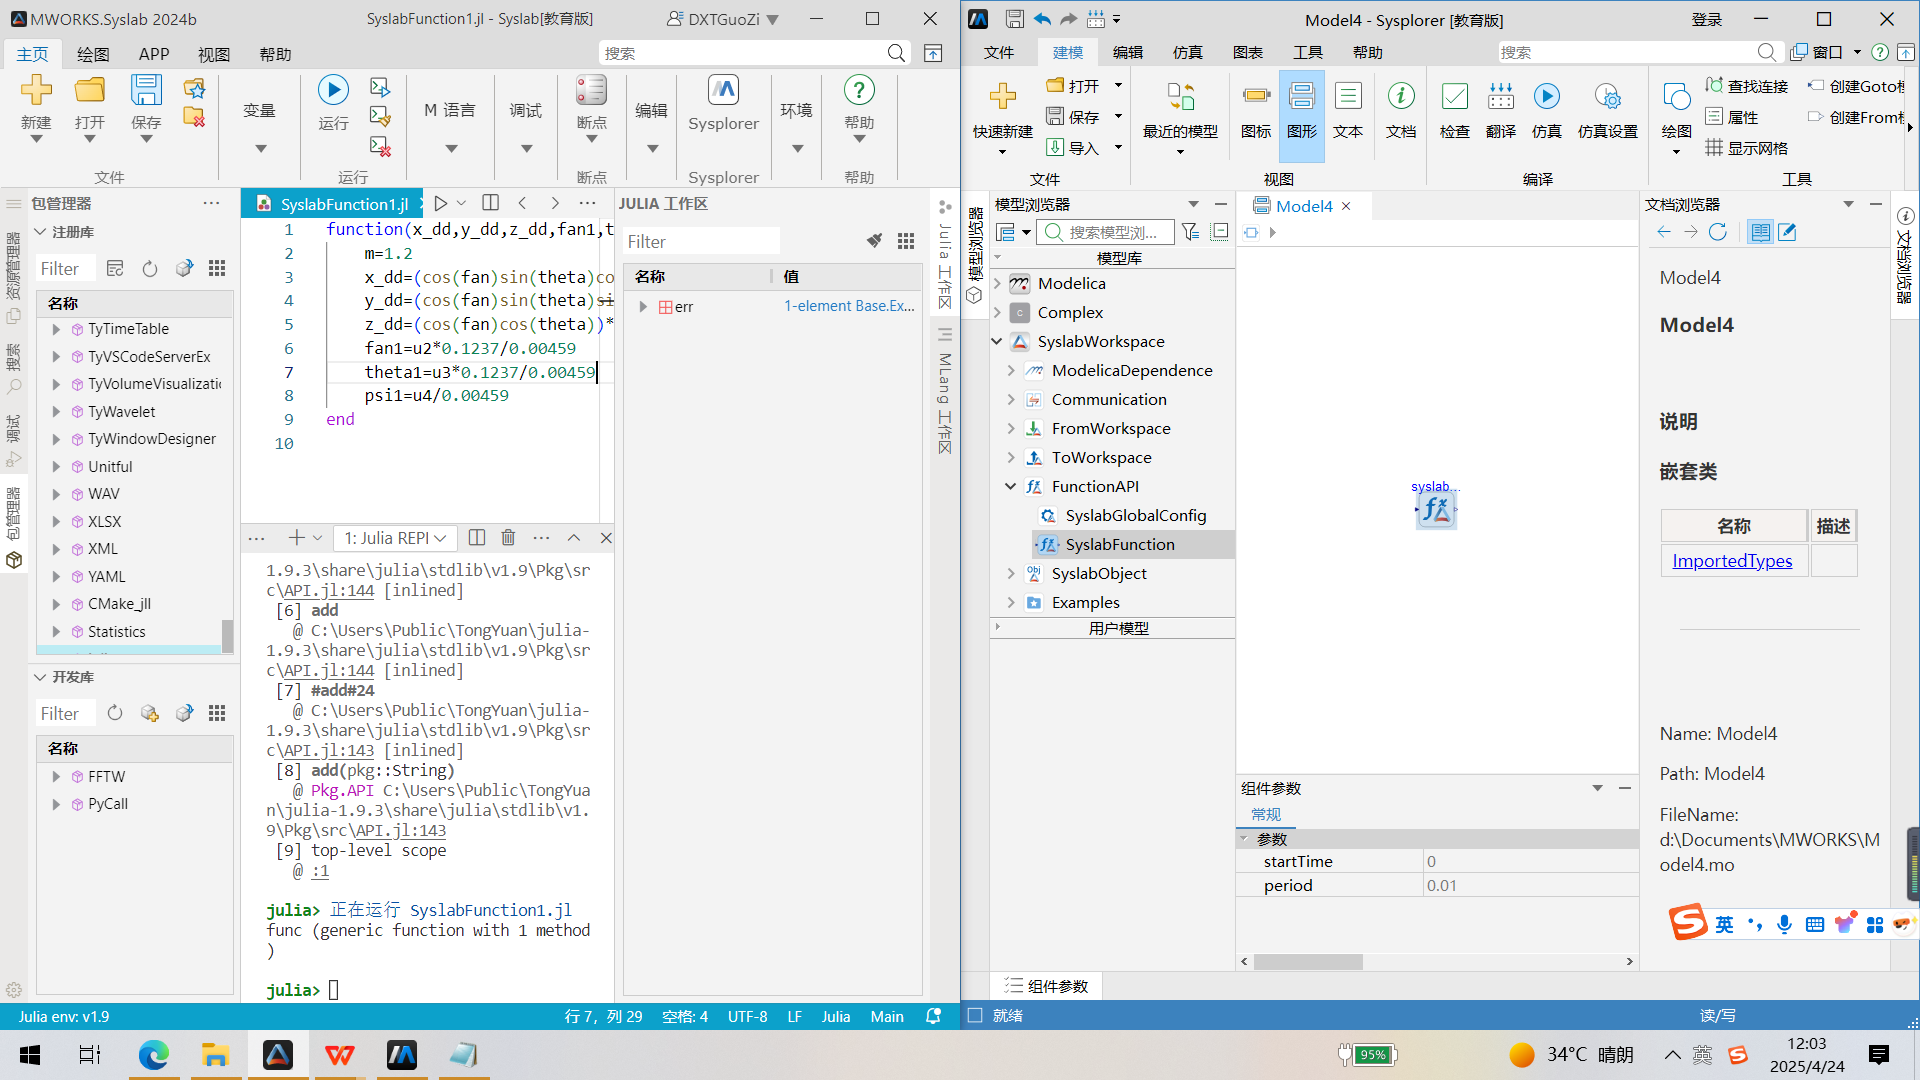Open the 视图 tab in Syslab
Viewport: 1920px width, 1080px height.
pos(214,54)
